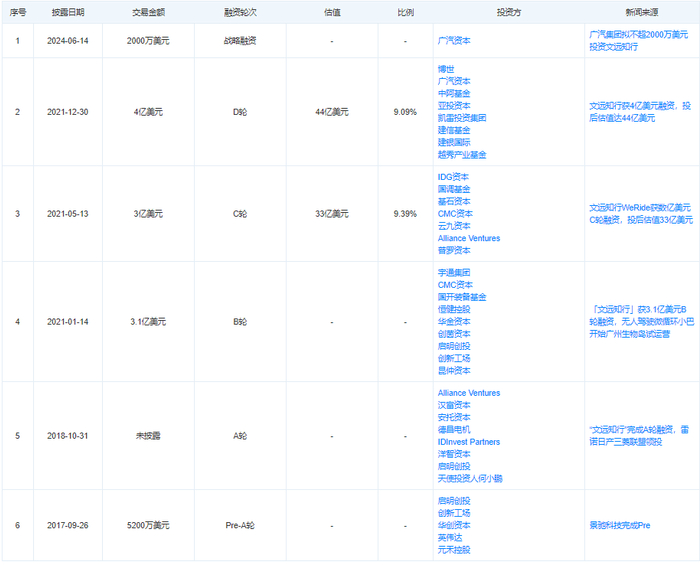Open investor link 汉富资本
The width and height of the screenshot is (700, 565).
[x=454, y=405]
